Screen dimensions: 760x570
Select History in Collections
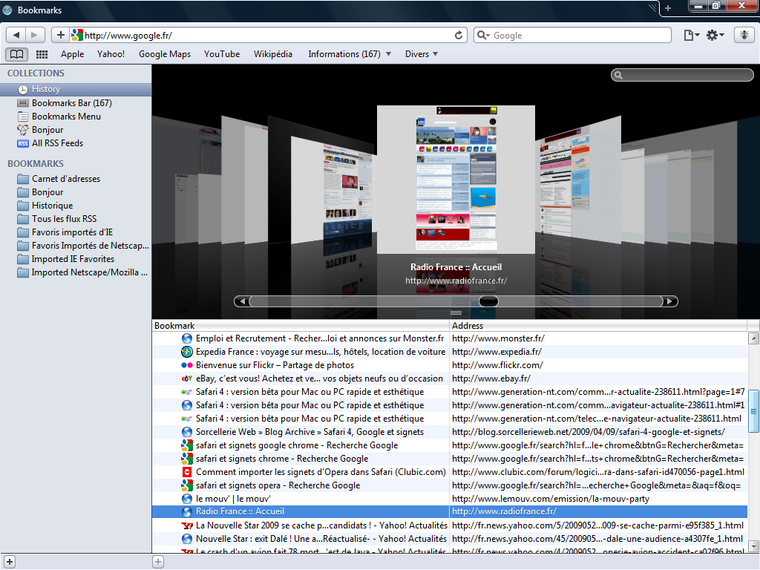tap(76, 89)
